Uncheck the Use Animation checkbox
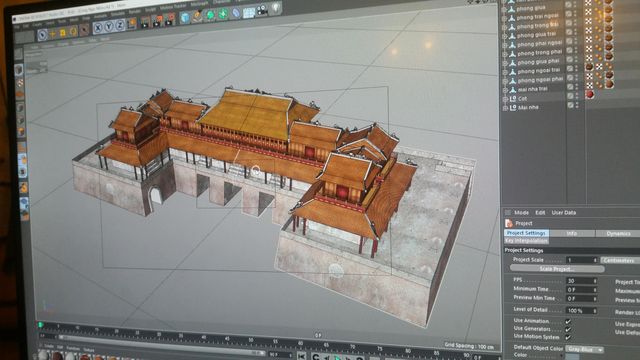Image resolution: width=640 pixels, height=360 pixels. click(x=568, y=321)
